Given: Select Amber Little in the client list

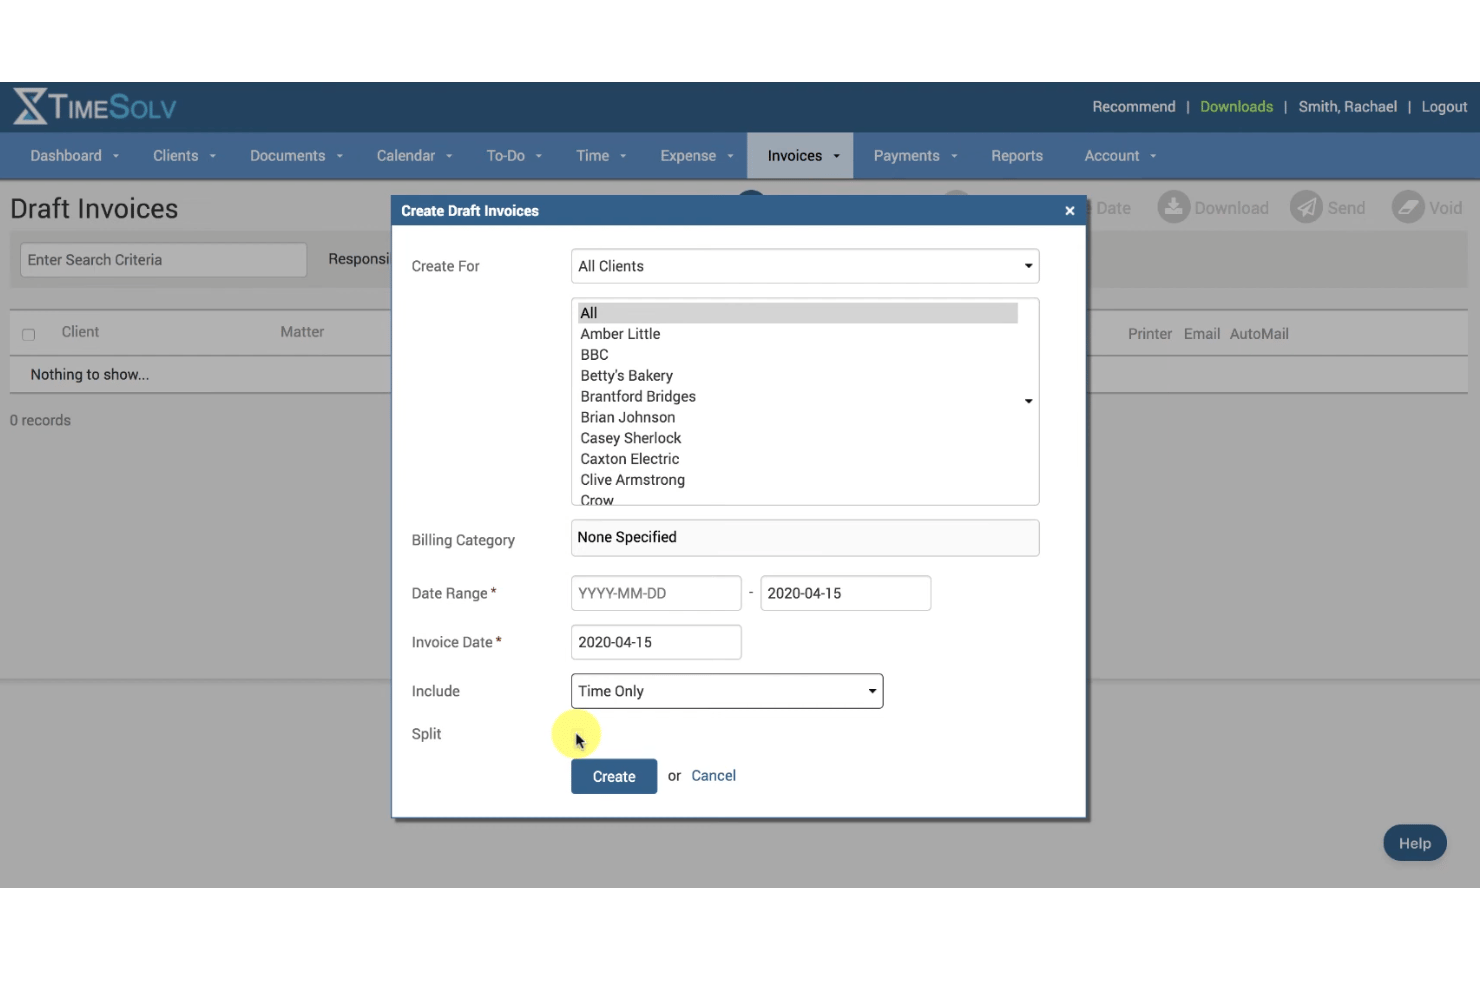Looking at the screenshot, I should [x=798, y=334].
